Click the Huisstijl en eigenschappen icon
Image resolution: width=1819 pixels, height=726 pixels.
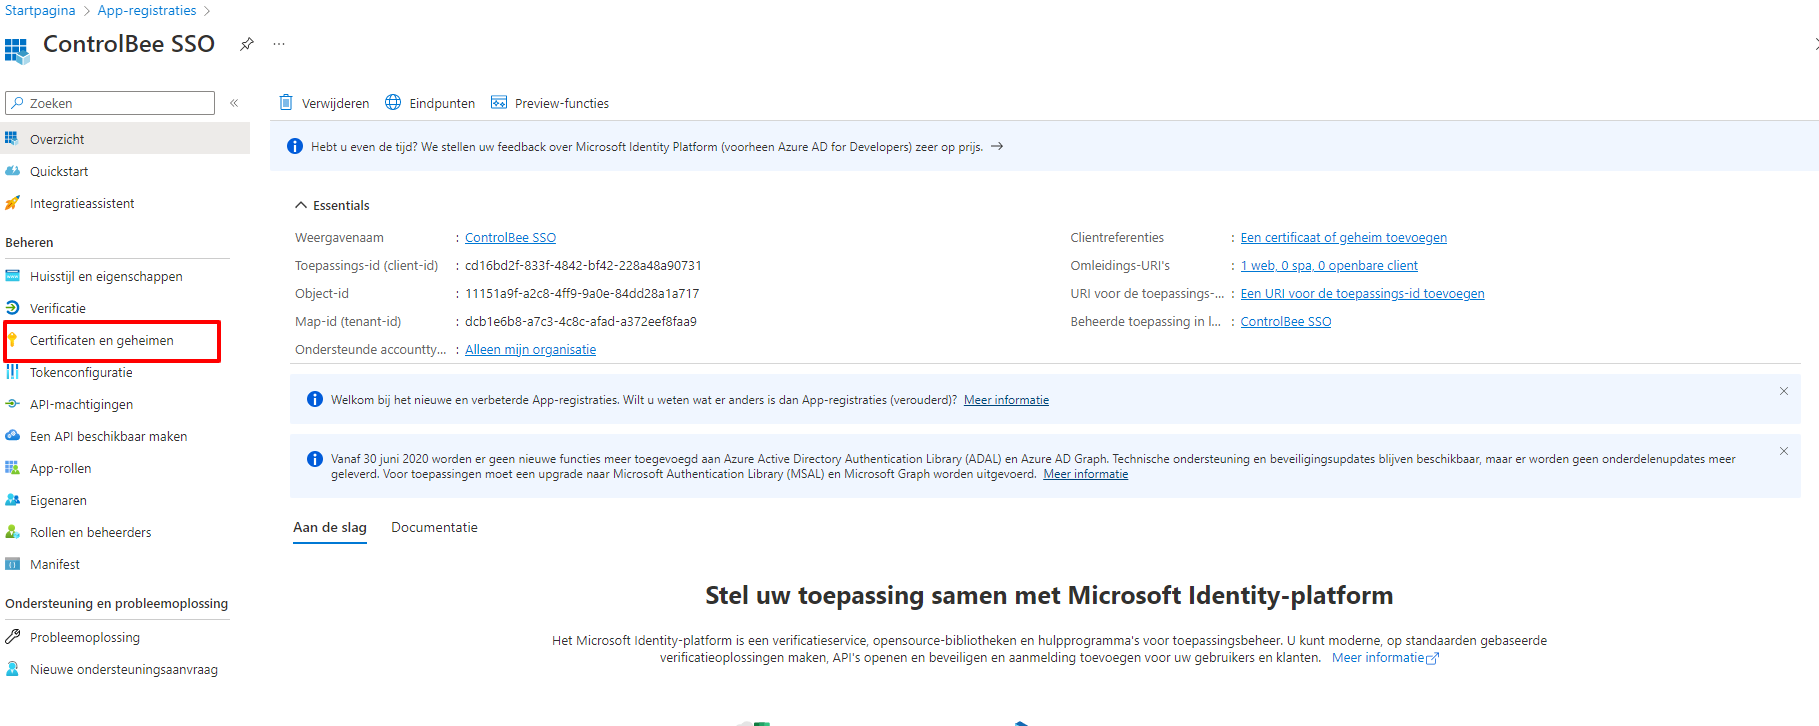click(12, 276)
